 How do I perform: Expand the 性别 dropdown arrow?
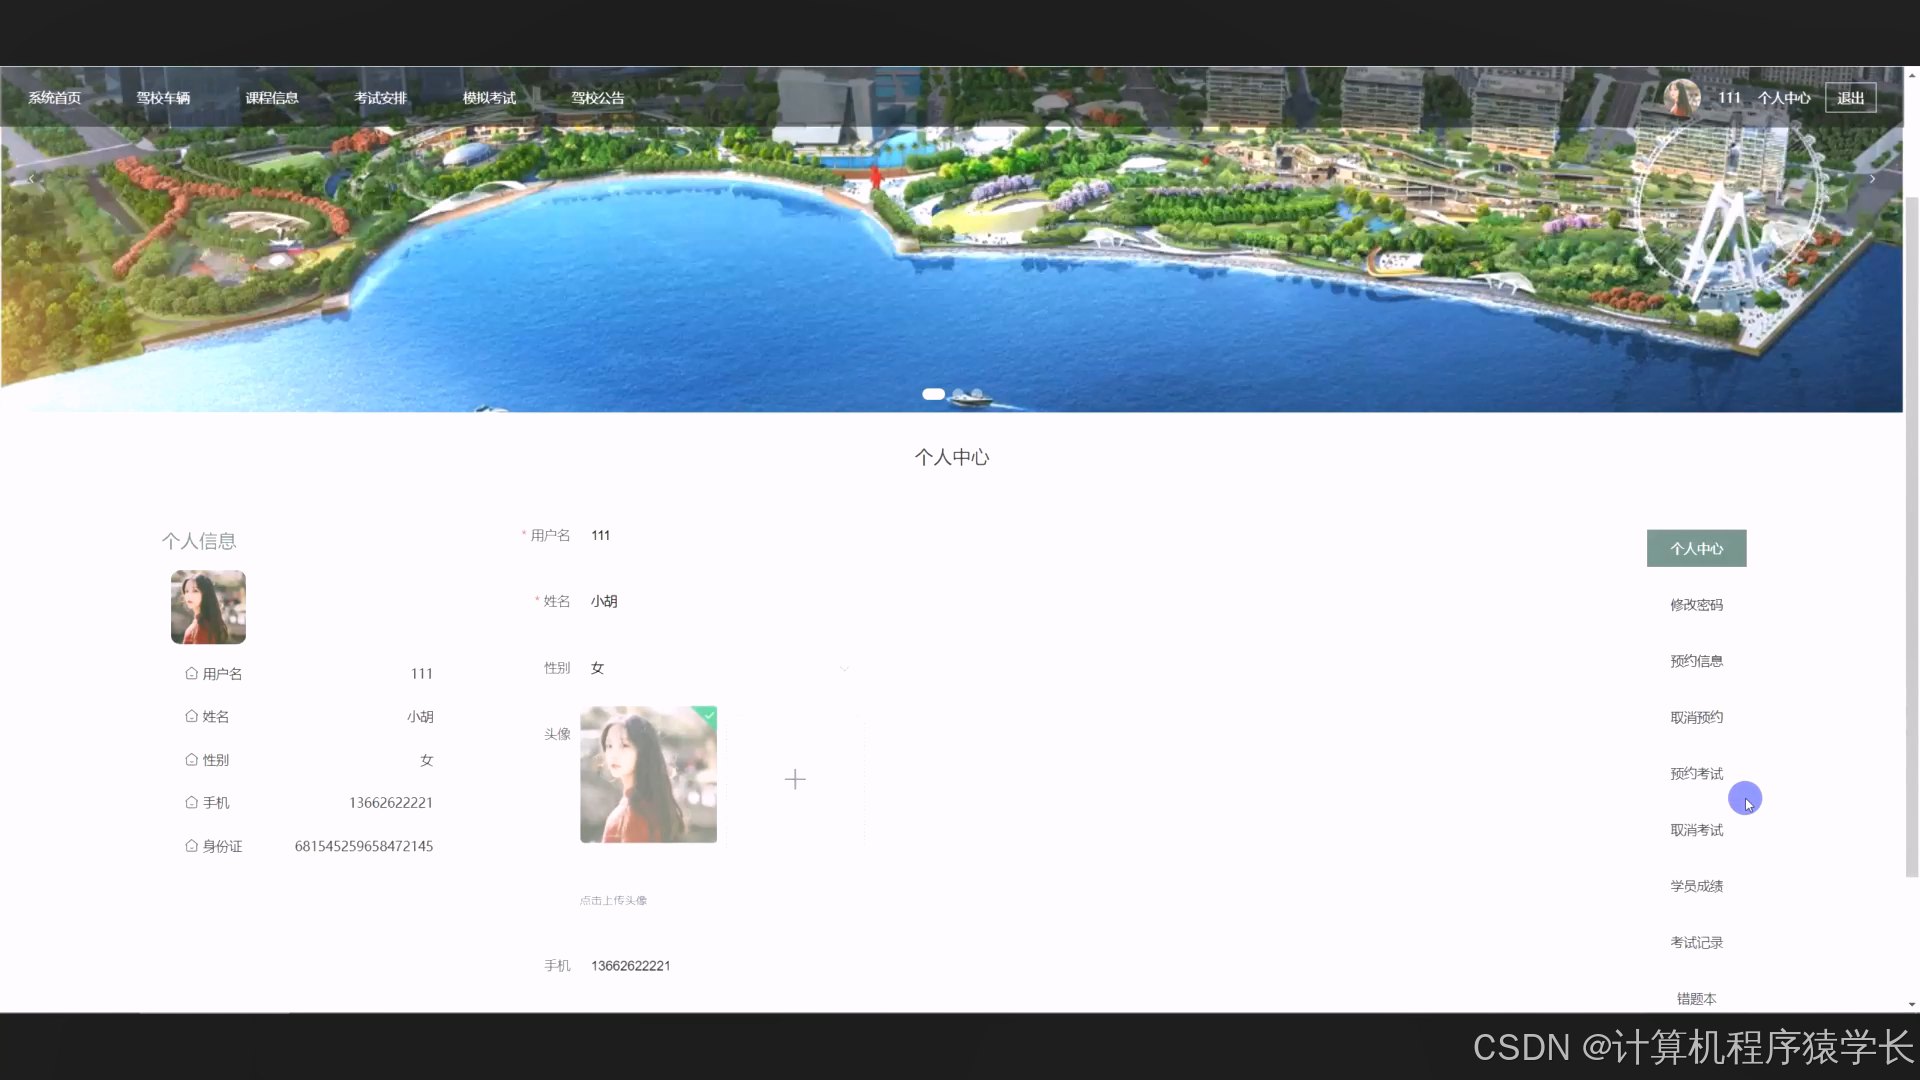[844, 668]
